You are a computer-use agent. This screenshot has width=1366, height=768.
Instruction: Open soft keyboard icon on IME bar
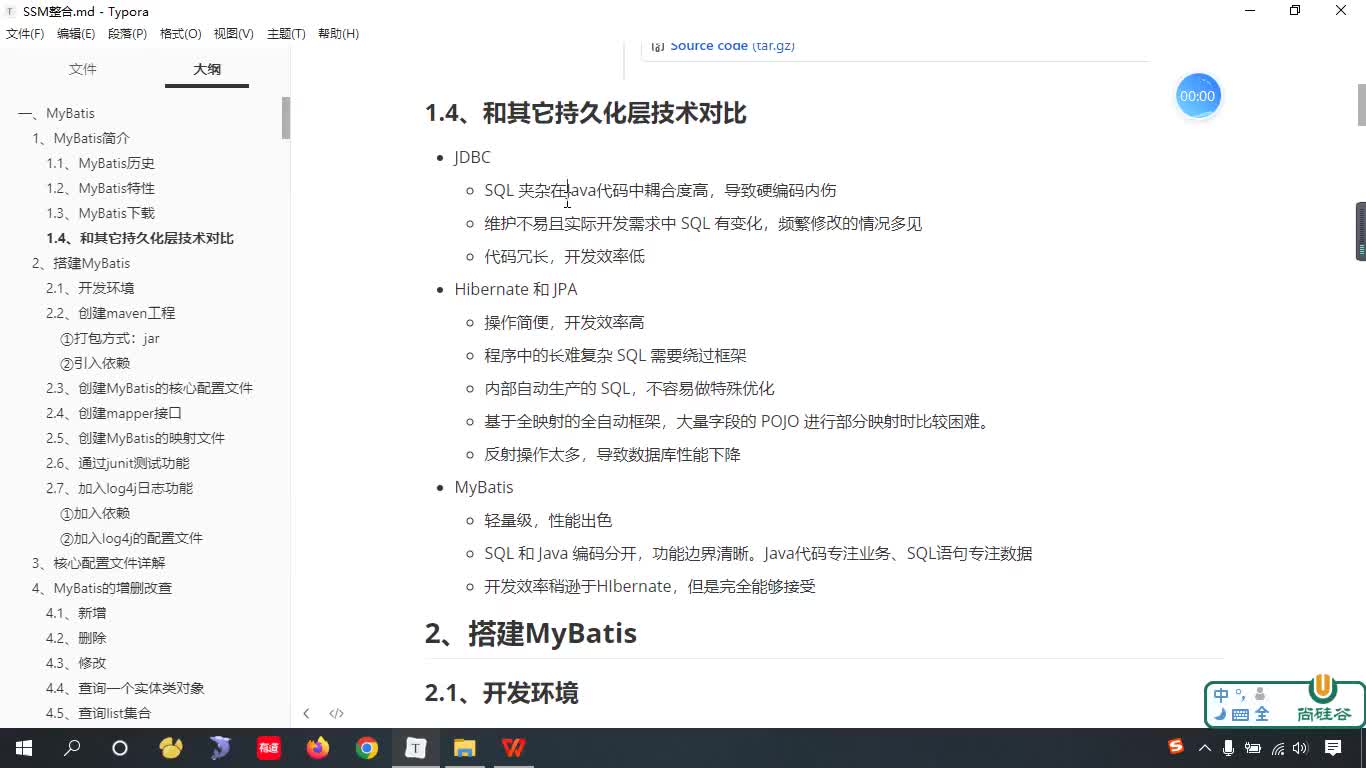[1240, 714]
